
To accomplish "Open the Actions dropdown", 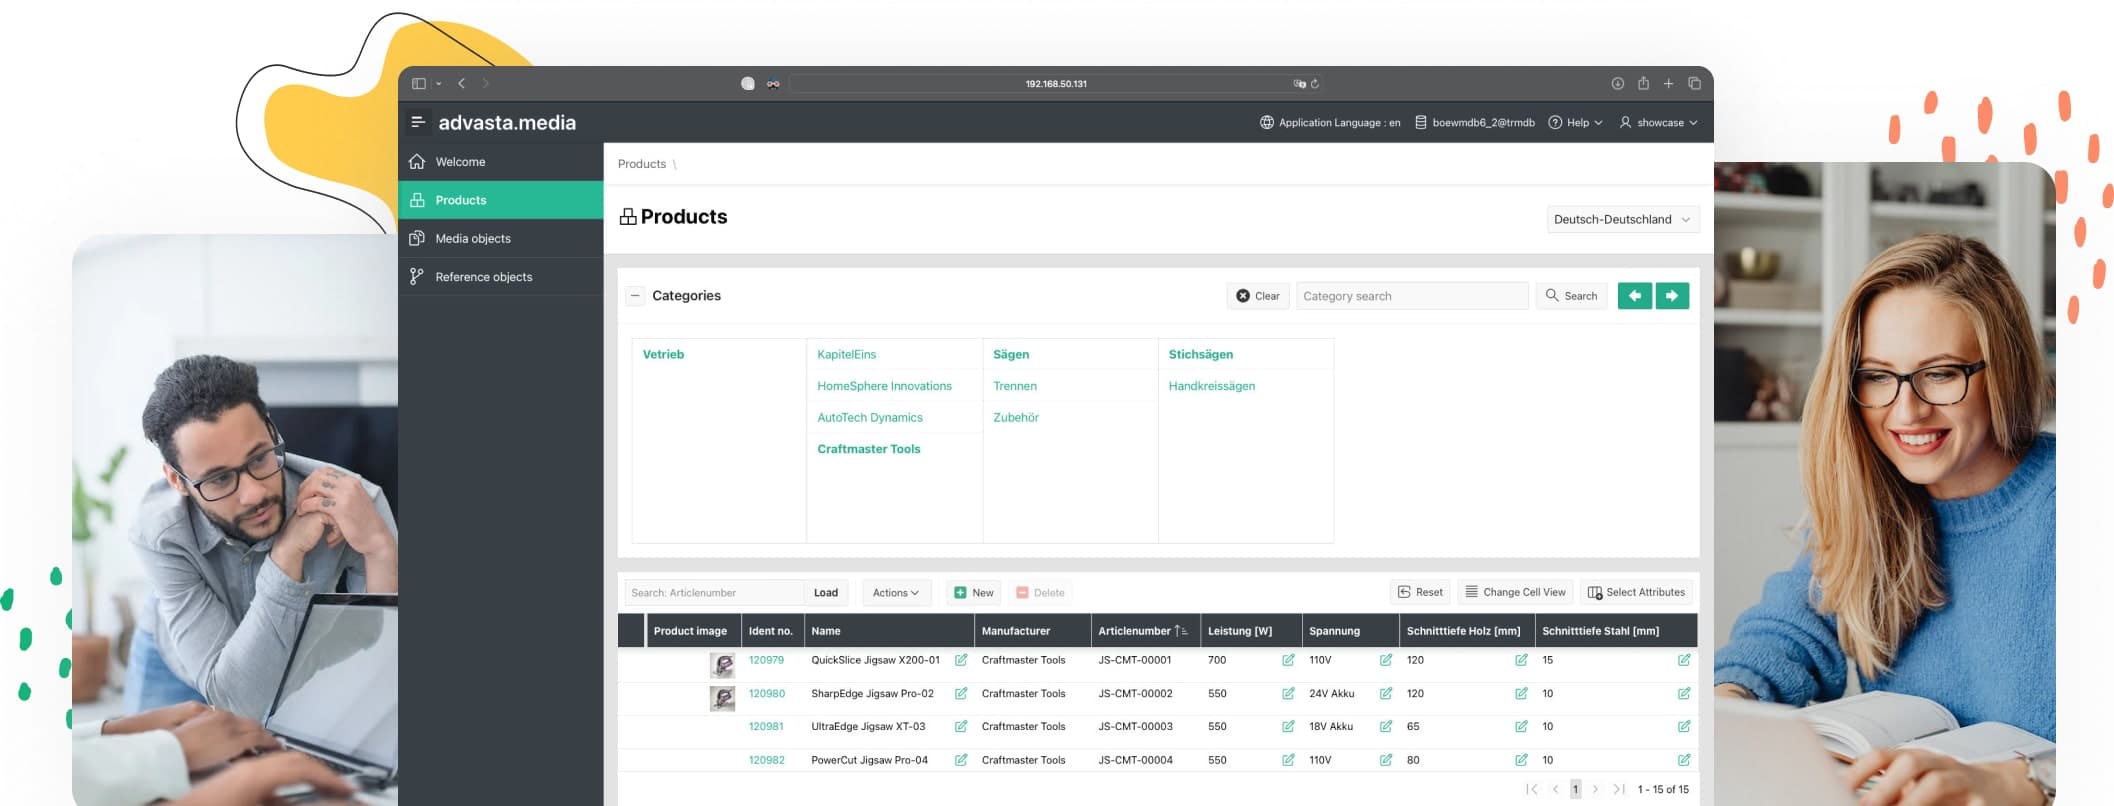I will [x=895, y=593].
